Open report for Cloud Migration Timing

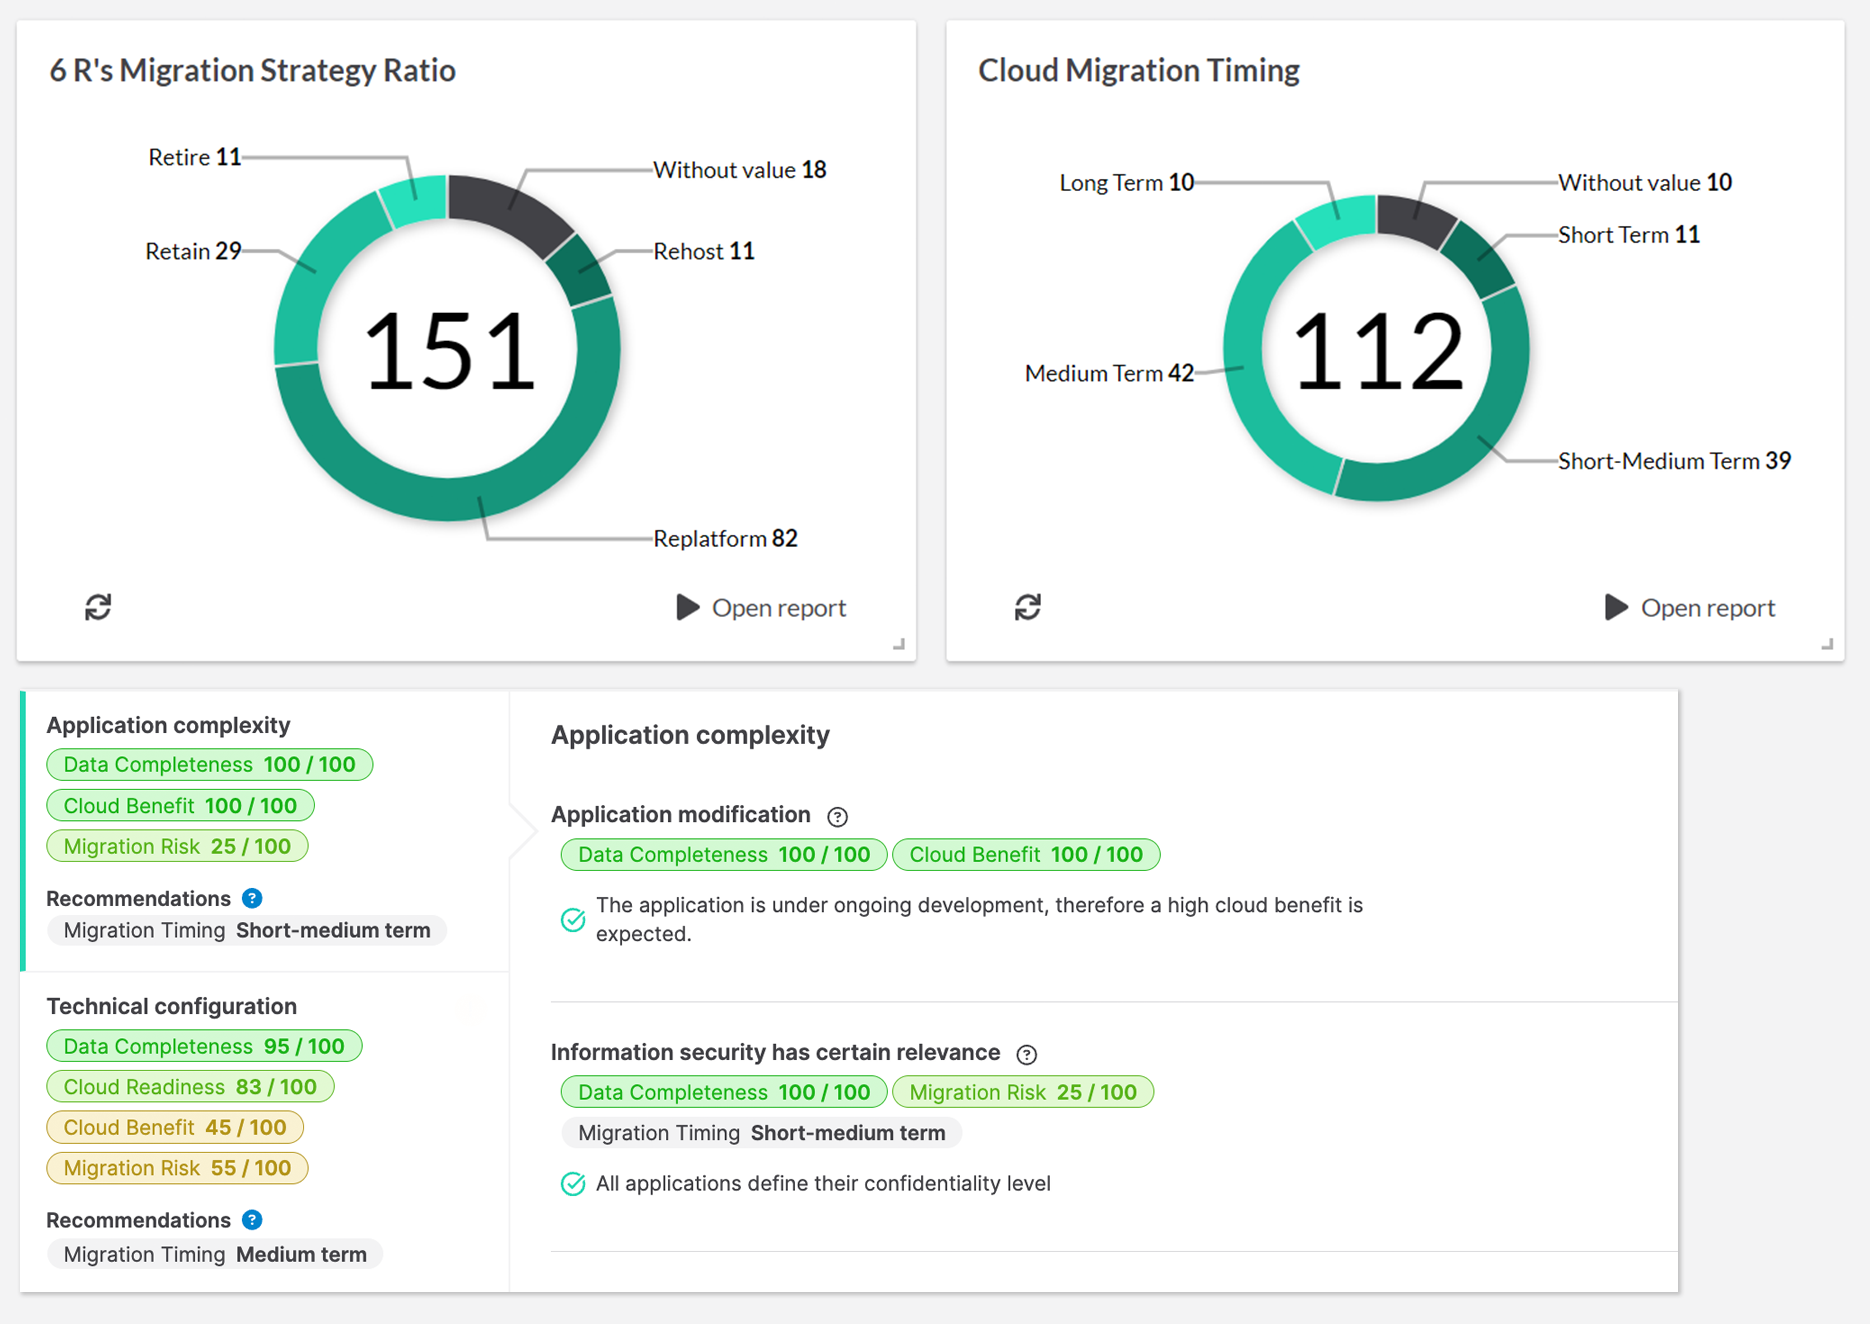[1690, 607]
